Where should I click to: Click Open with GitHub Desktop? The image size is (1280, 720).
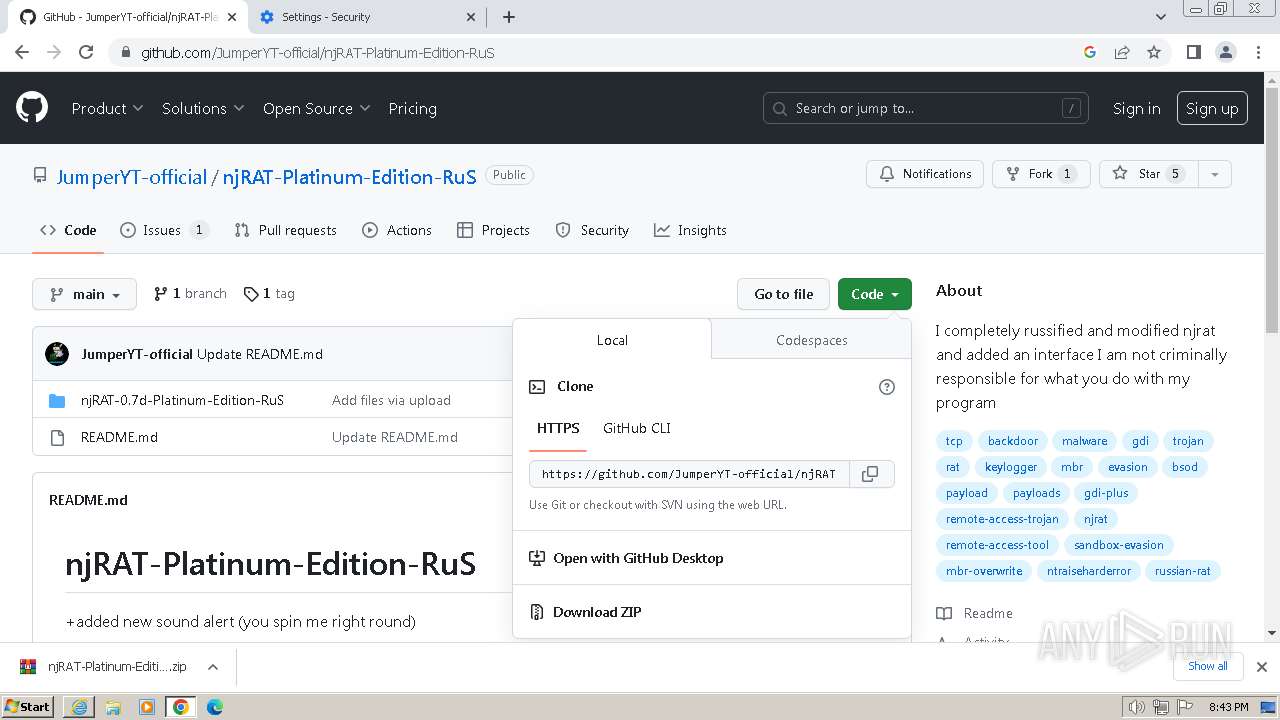click(638, 558)
